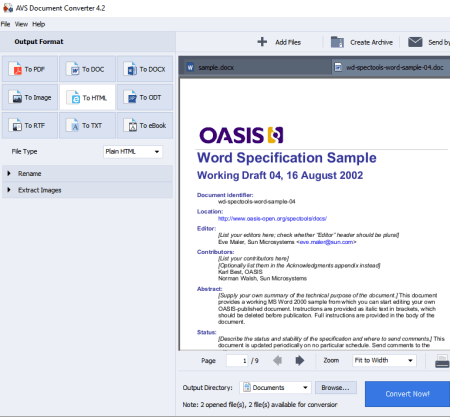Screen dimensions: 450x417
Task: Expand the Rename section
Action: point(87,173)
